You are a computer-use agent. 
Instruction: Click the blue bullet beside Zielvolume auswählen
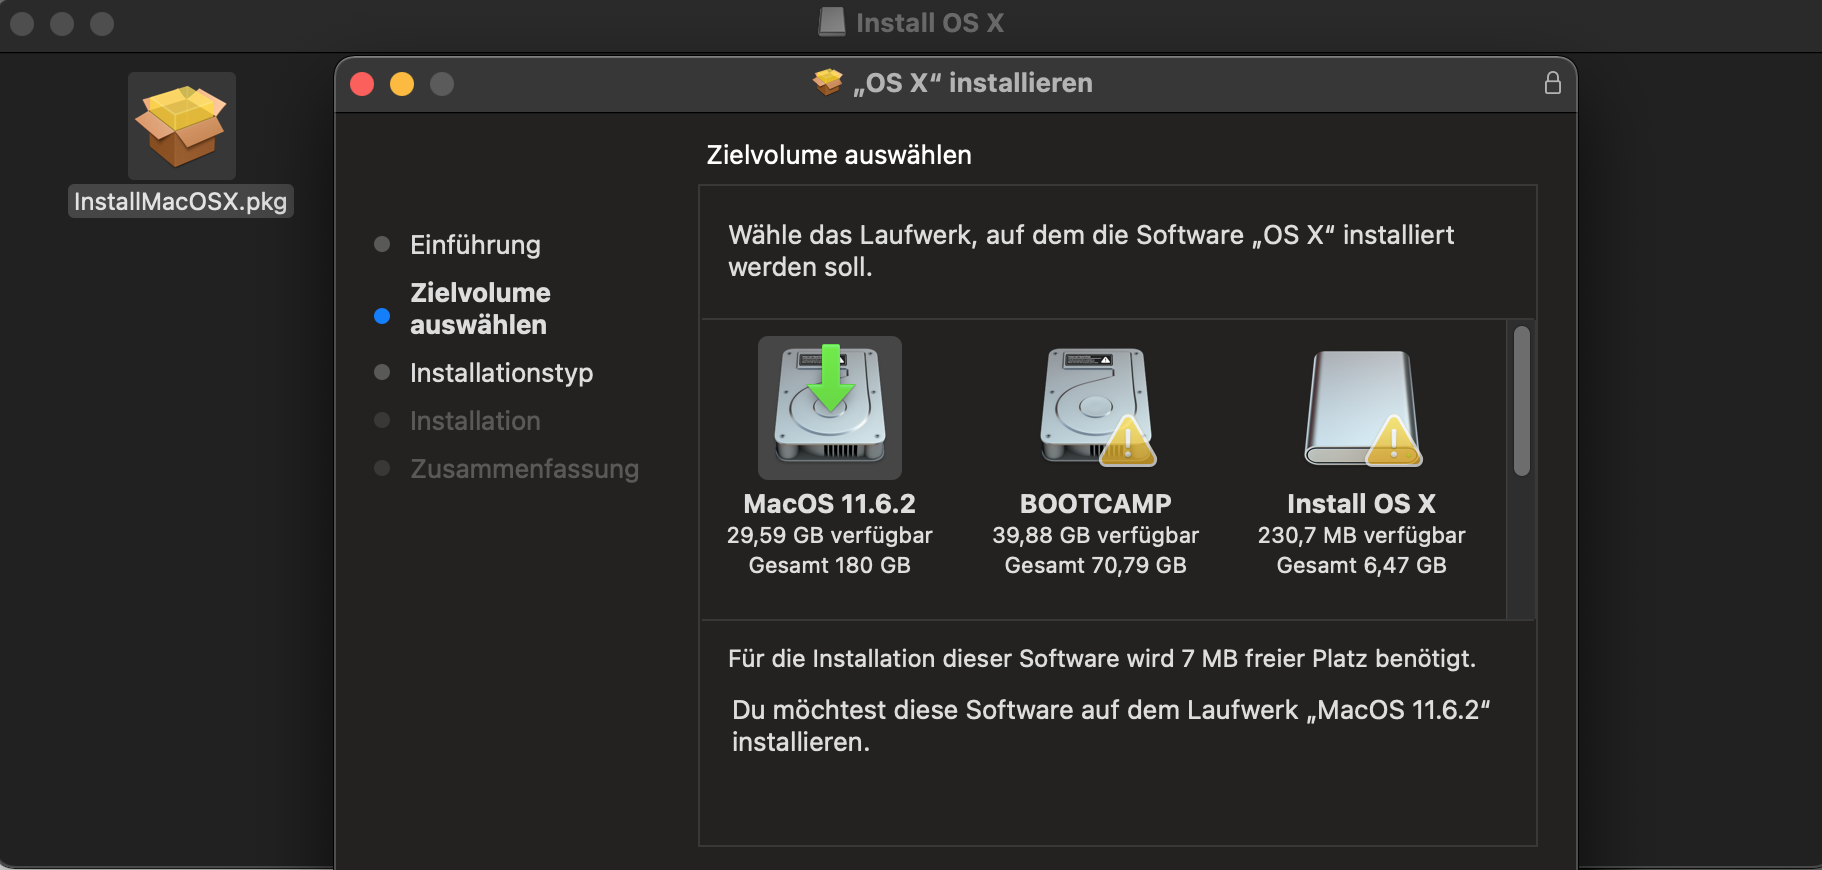pyautogui.click(x=382, y=316)
